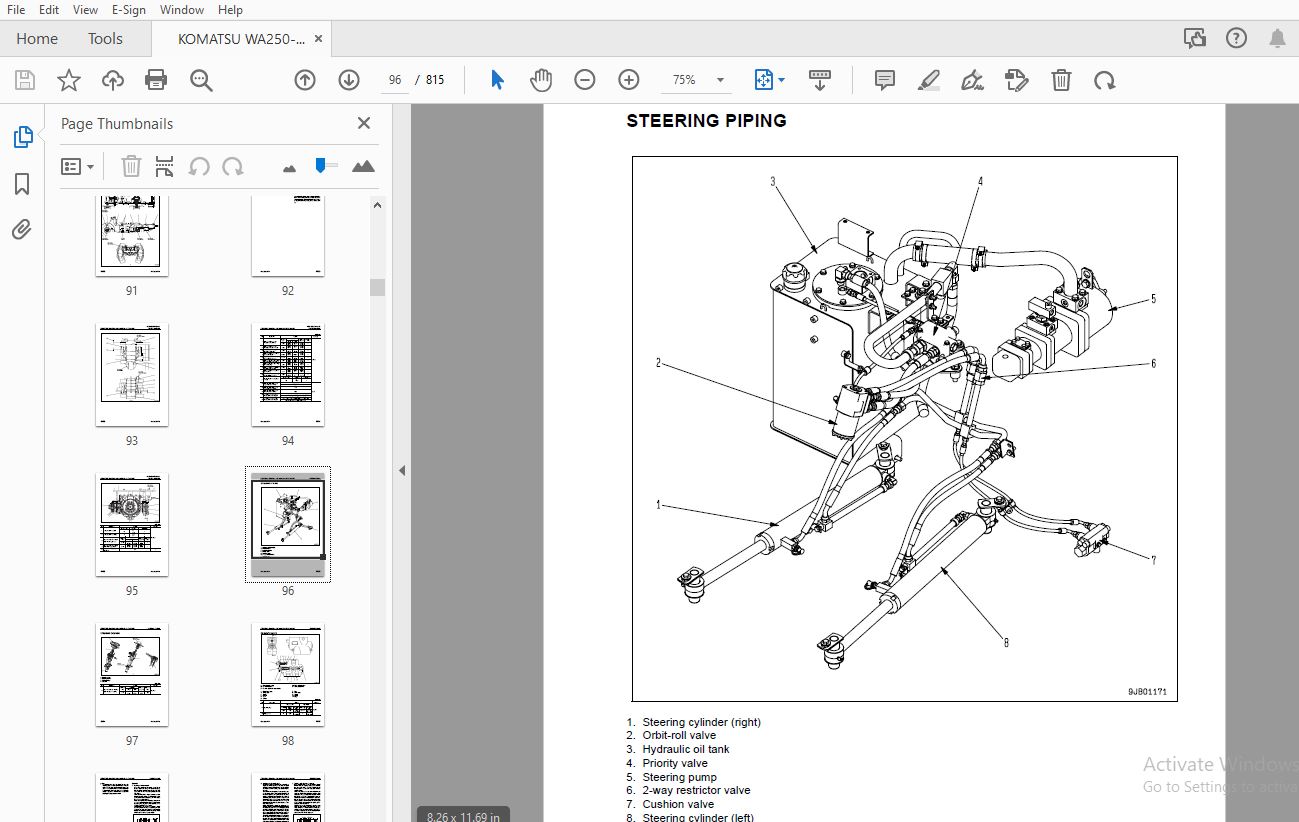1299x822 pixels.
Task: Bookmark this file with the star icon
Action: pos(69,80)
